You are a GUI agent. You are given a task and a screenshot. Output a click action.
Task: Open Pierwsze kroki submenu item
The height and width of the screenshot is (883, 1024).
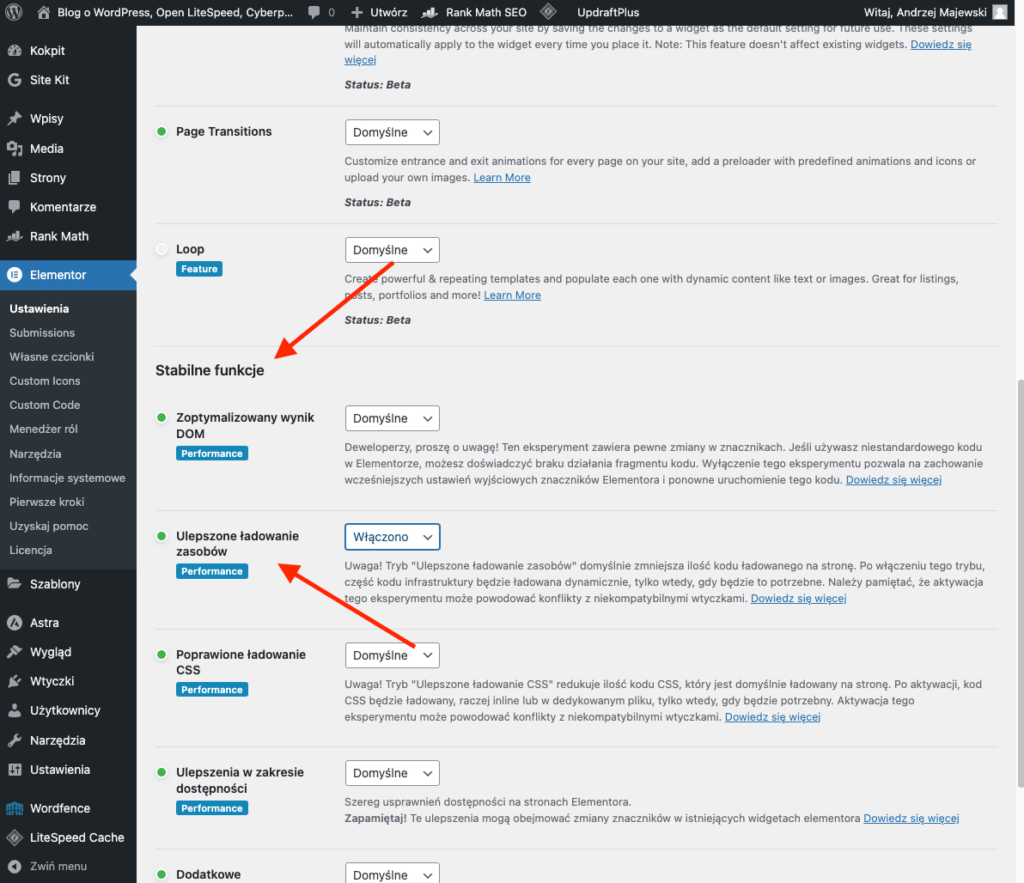tap(46, 502)
